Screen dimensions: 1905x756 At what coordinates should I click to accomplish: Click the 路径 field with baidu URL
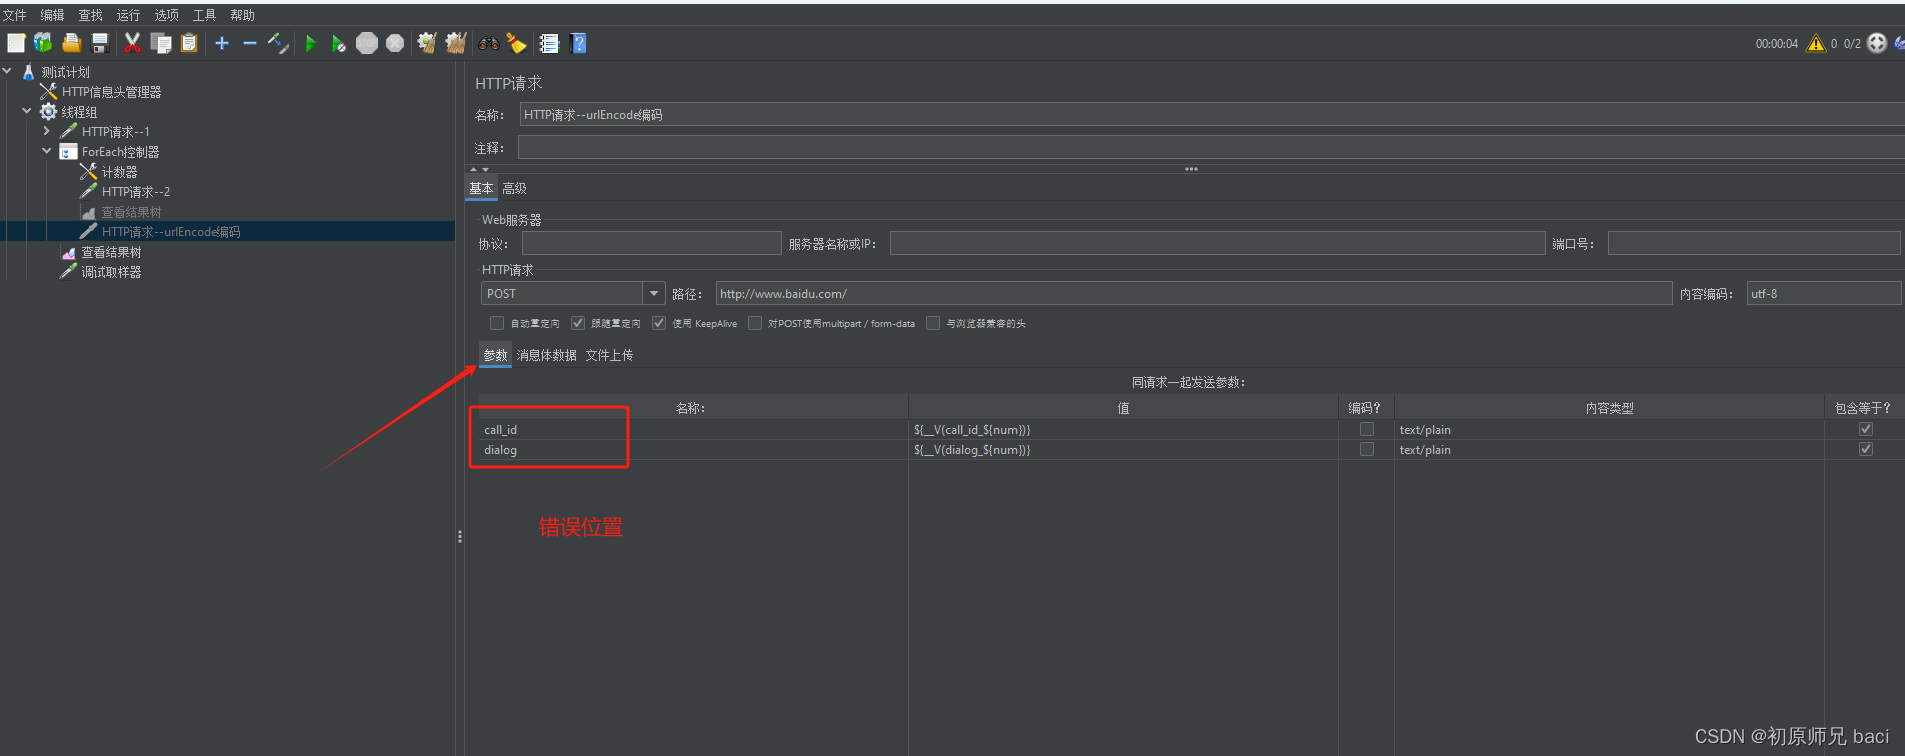1194,293
